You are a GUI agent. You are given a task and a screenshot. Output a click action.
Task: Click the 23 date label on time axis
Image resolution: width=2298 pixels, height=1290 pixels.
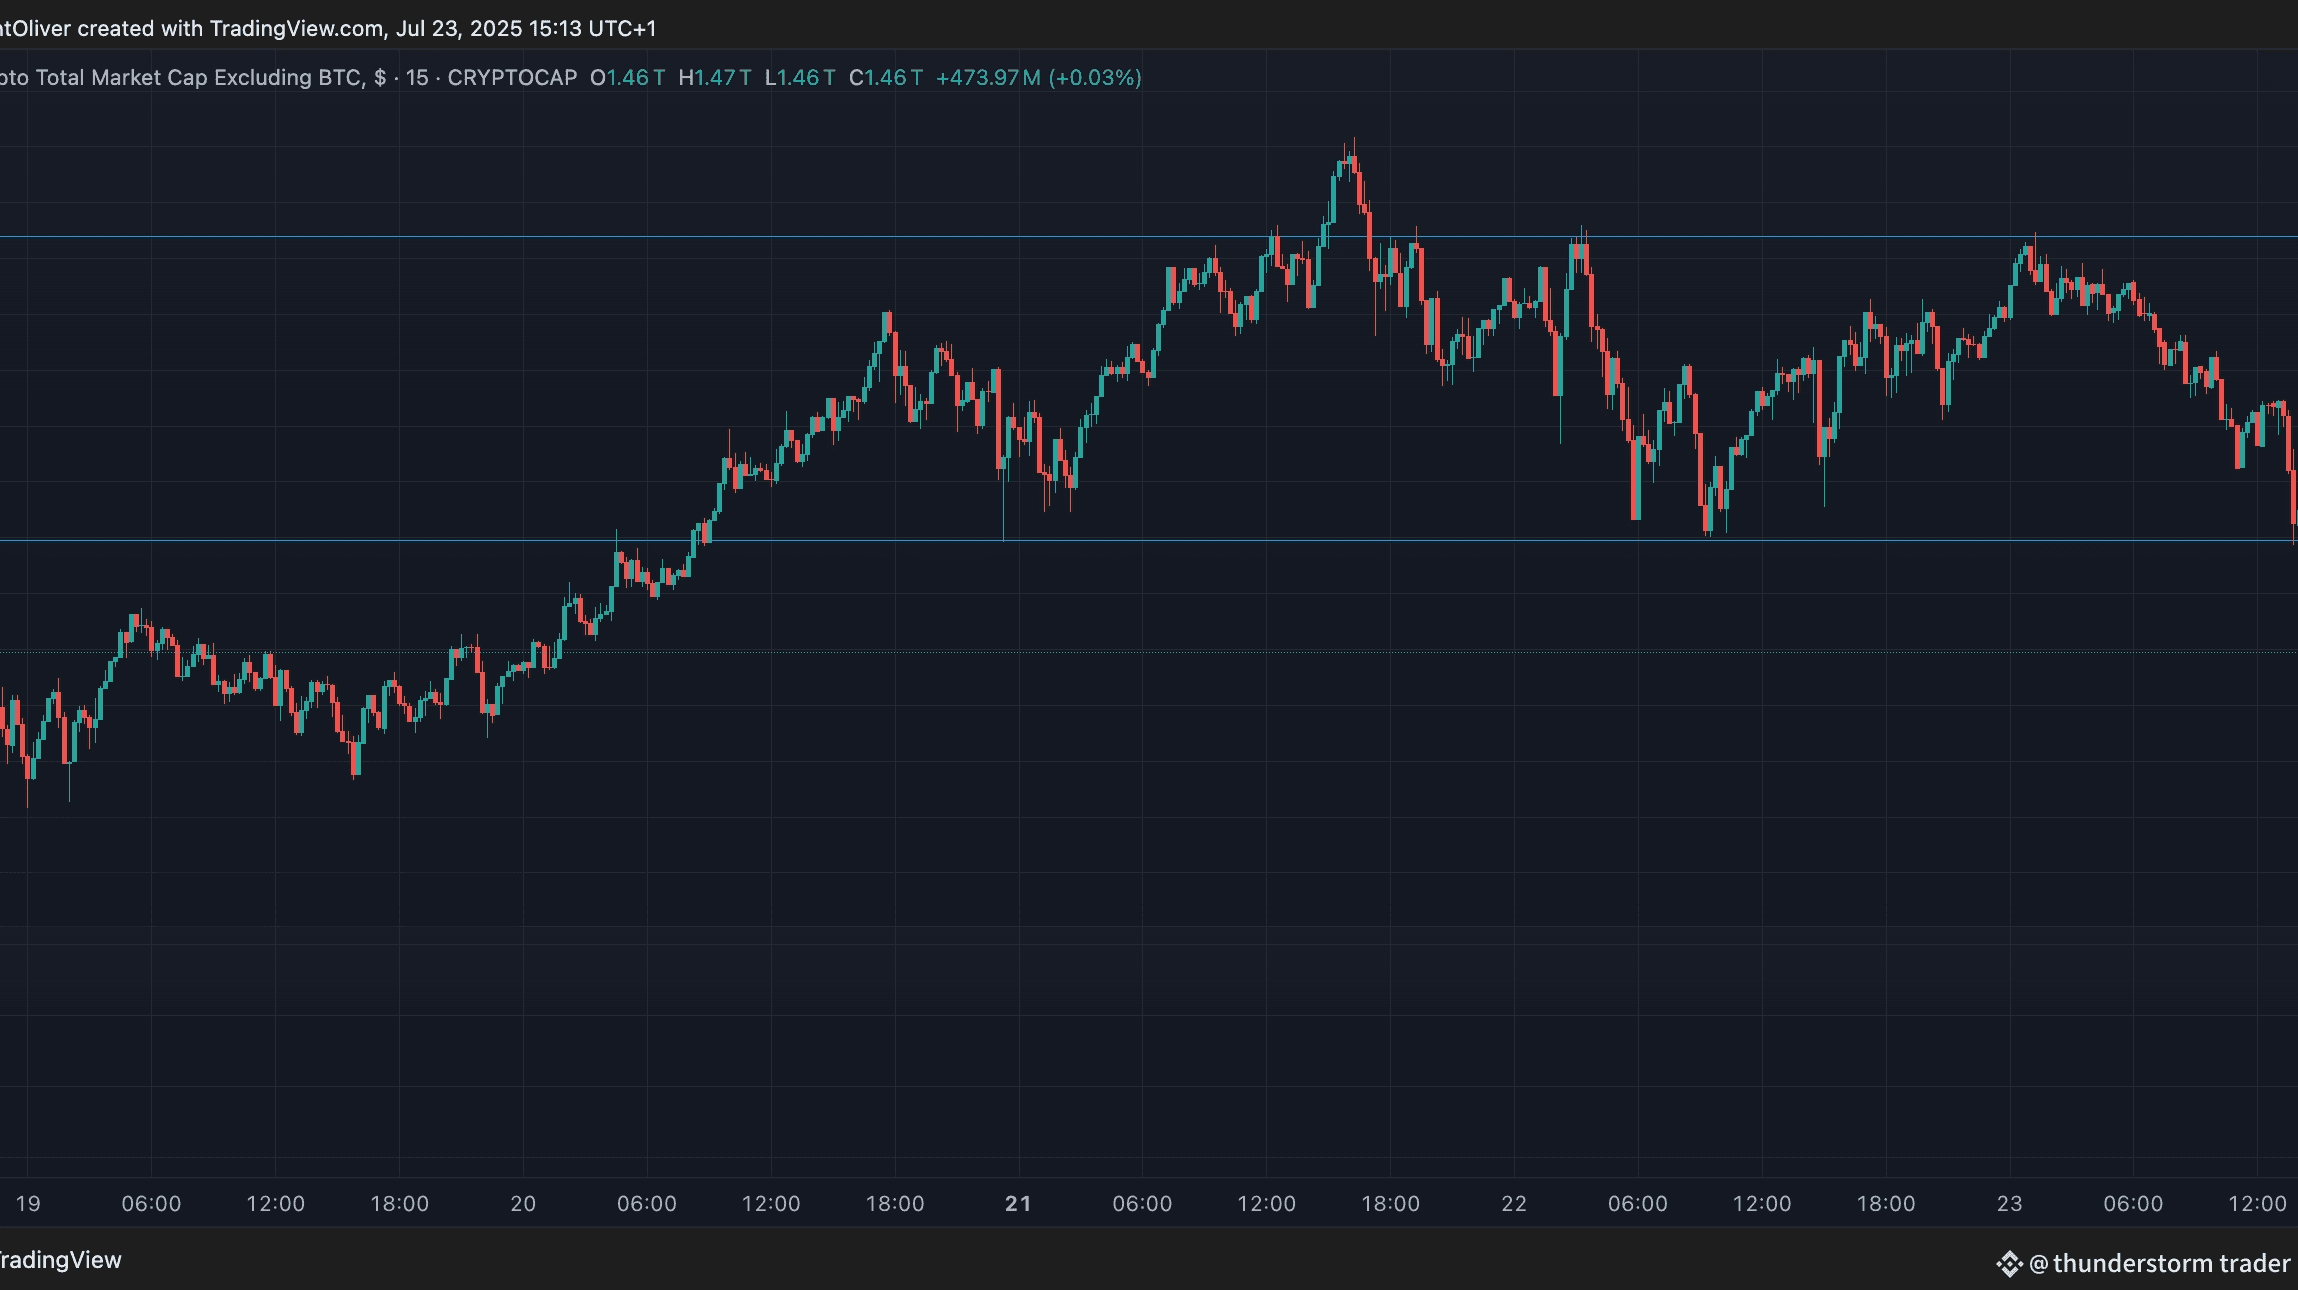point(2009,1204)
